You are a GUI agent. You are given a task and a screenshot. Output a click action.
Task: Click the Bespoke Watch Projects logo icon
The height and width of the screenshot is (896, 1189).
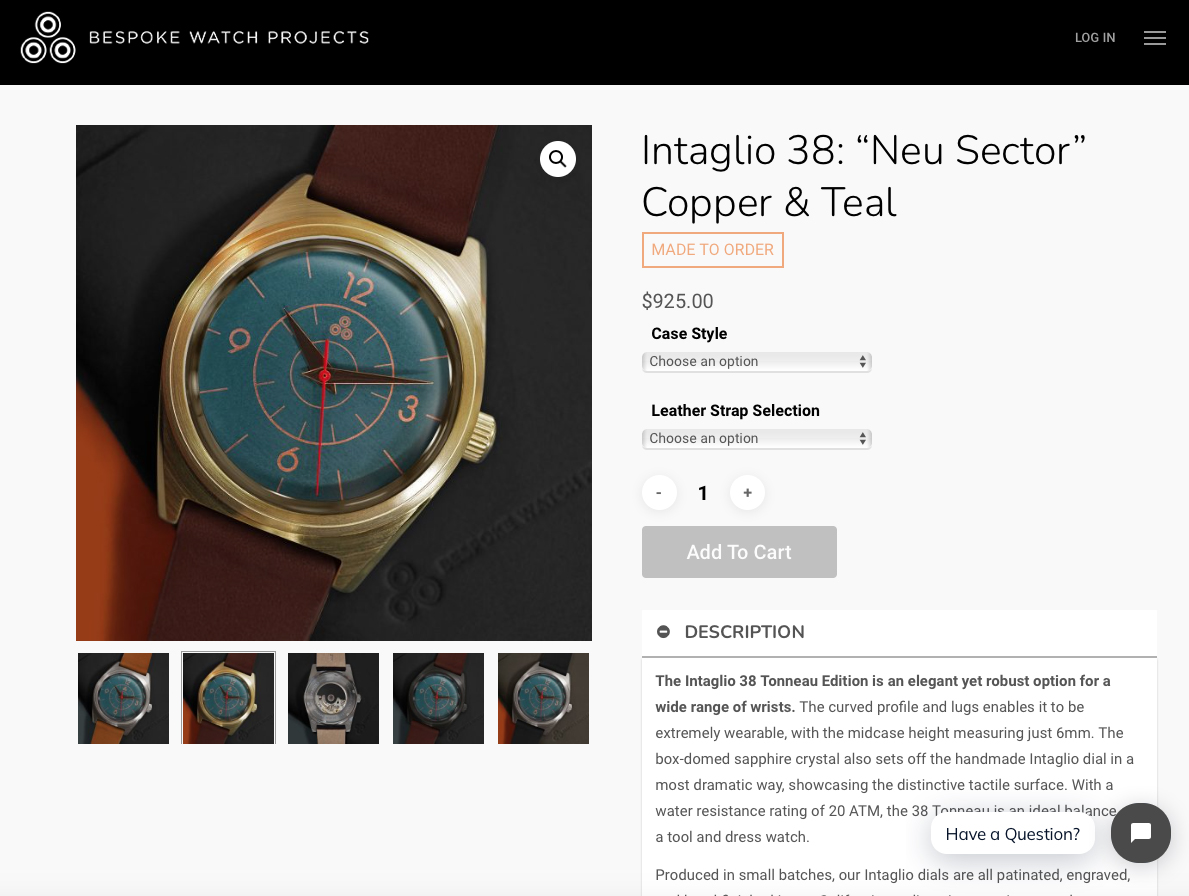(48, 38)
